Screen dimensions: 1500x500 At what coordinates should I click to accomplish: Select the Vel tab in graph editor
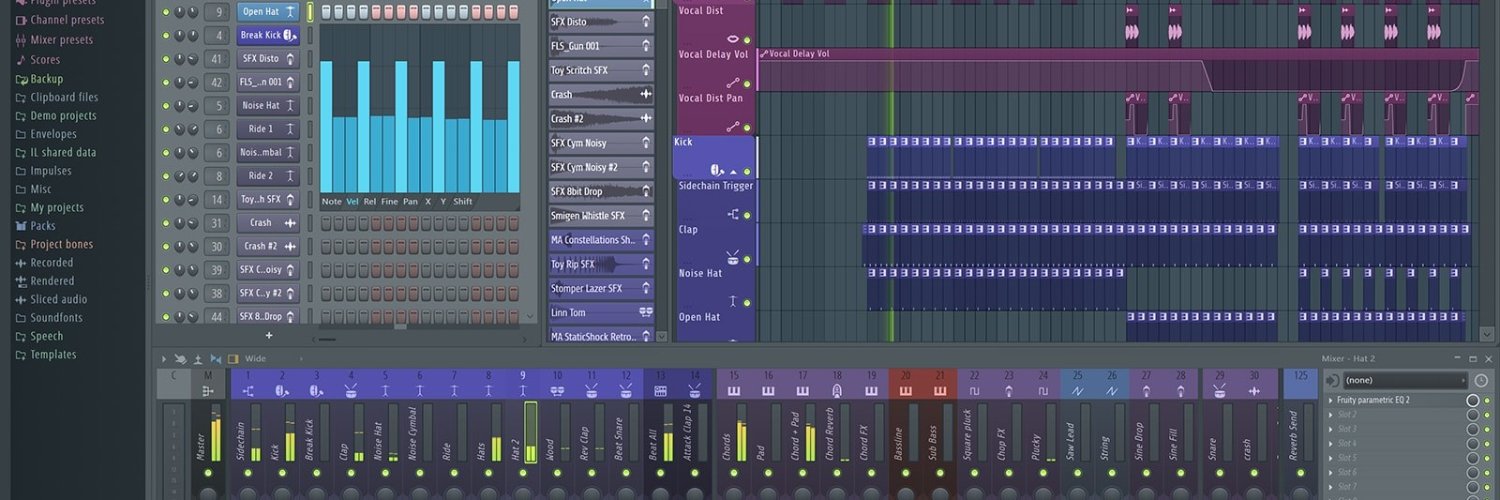[x=352, y=201]
